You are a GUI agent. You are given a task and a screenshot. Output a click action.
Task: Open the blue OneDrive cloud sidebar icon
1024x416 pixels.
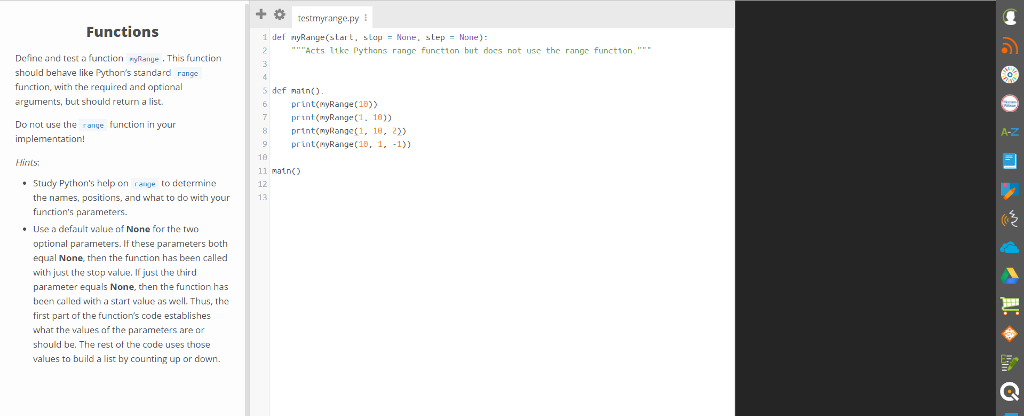pyautogui.click(x=1010, y=248)
